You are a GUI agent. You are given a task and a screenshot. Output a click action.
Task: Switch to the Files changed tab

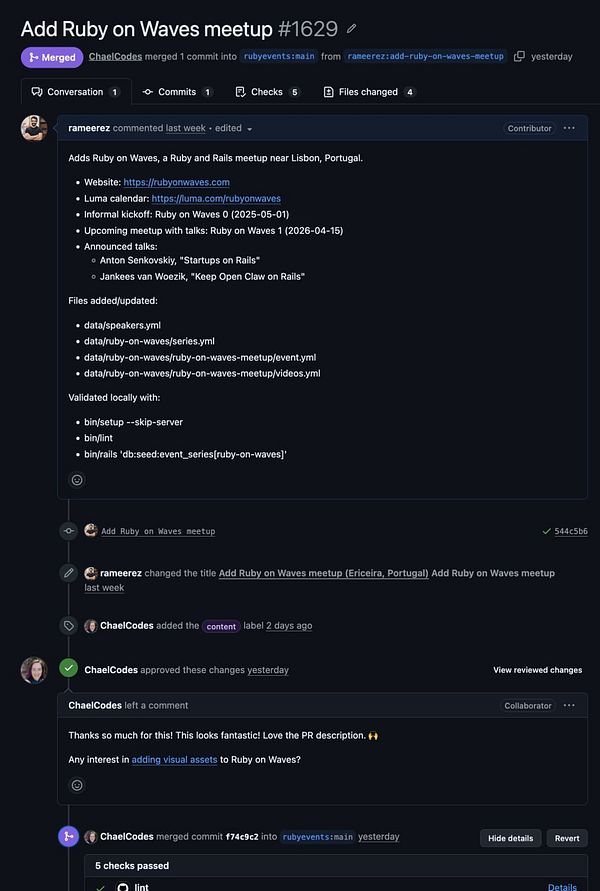[368, 91]
